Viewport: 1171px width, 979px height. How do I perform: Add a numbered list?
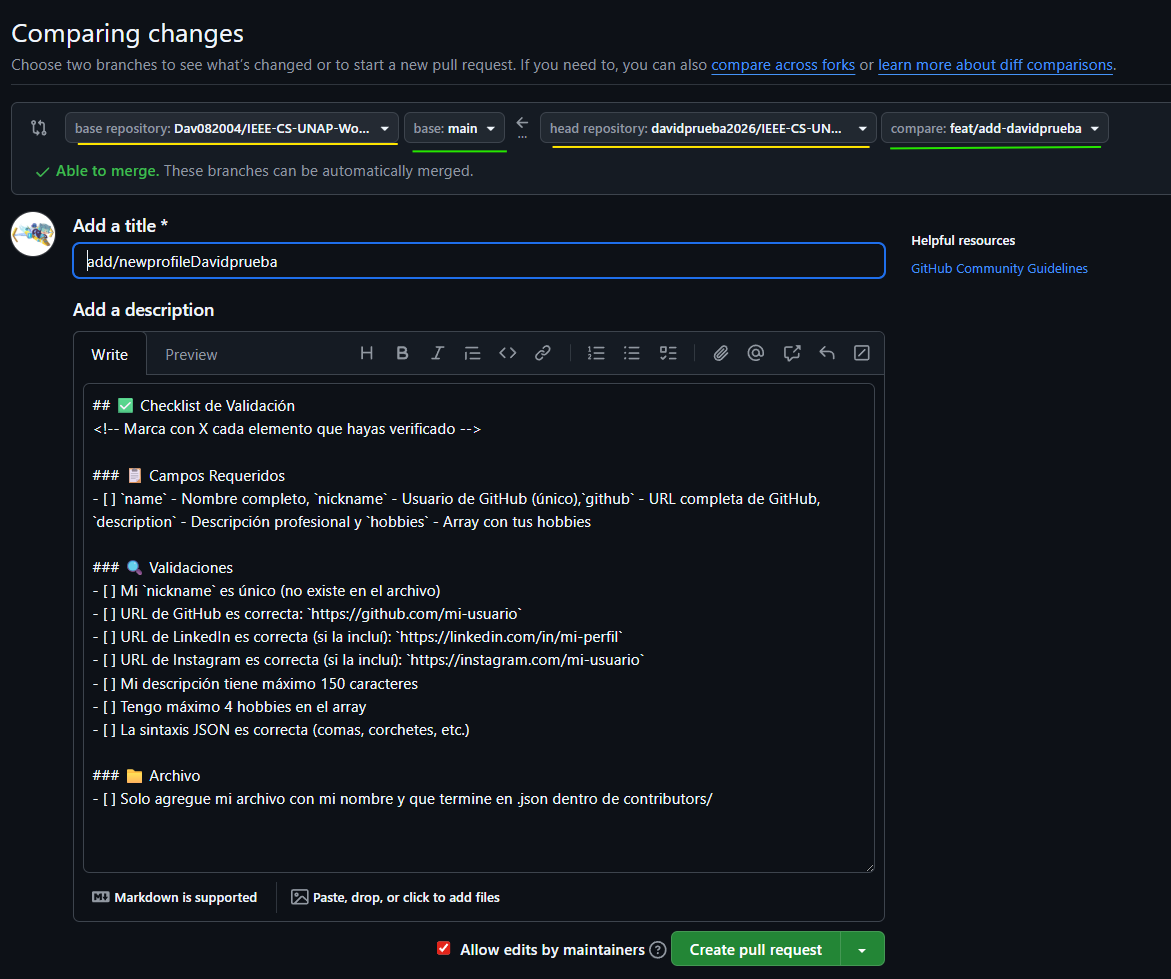(596, 353)
